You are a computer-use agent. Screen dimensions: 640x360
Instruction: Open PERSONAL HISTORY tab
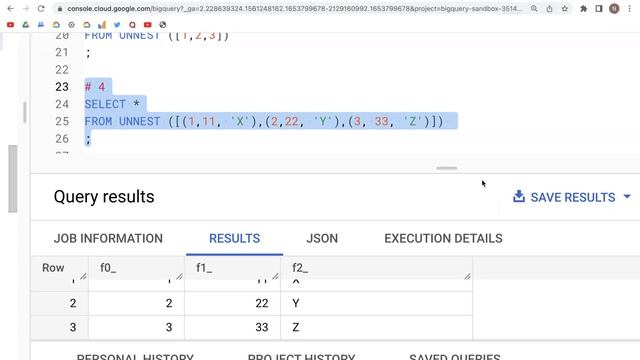point(135,357)
